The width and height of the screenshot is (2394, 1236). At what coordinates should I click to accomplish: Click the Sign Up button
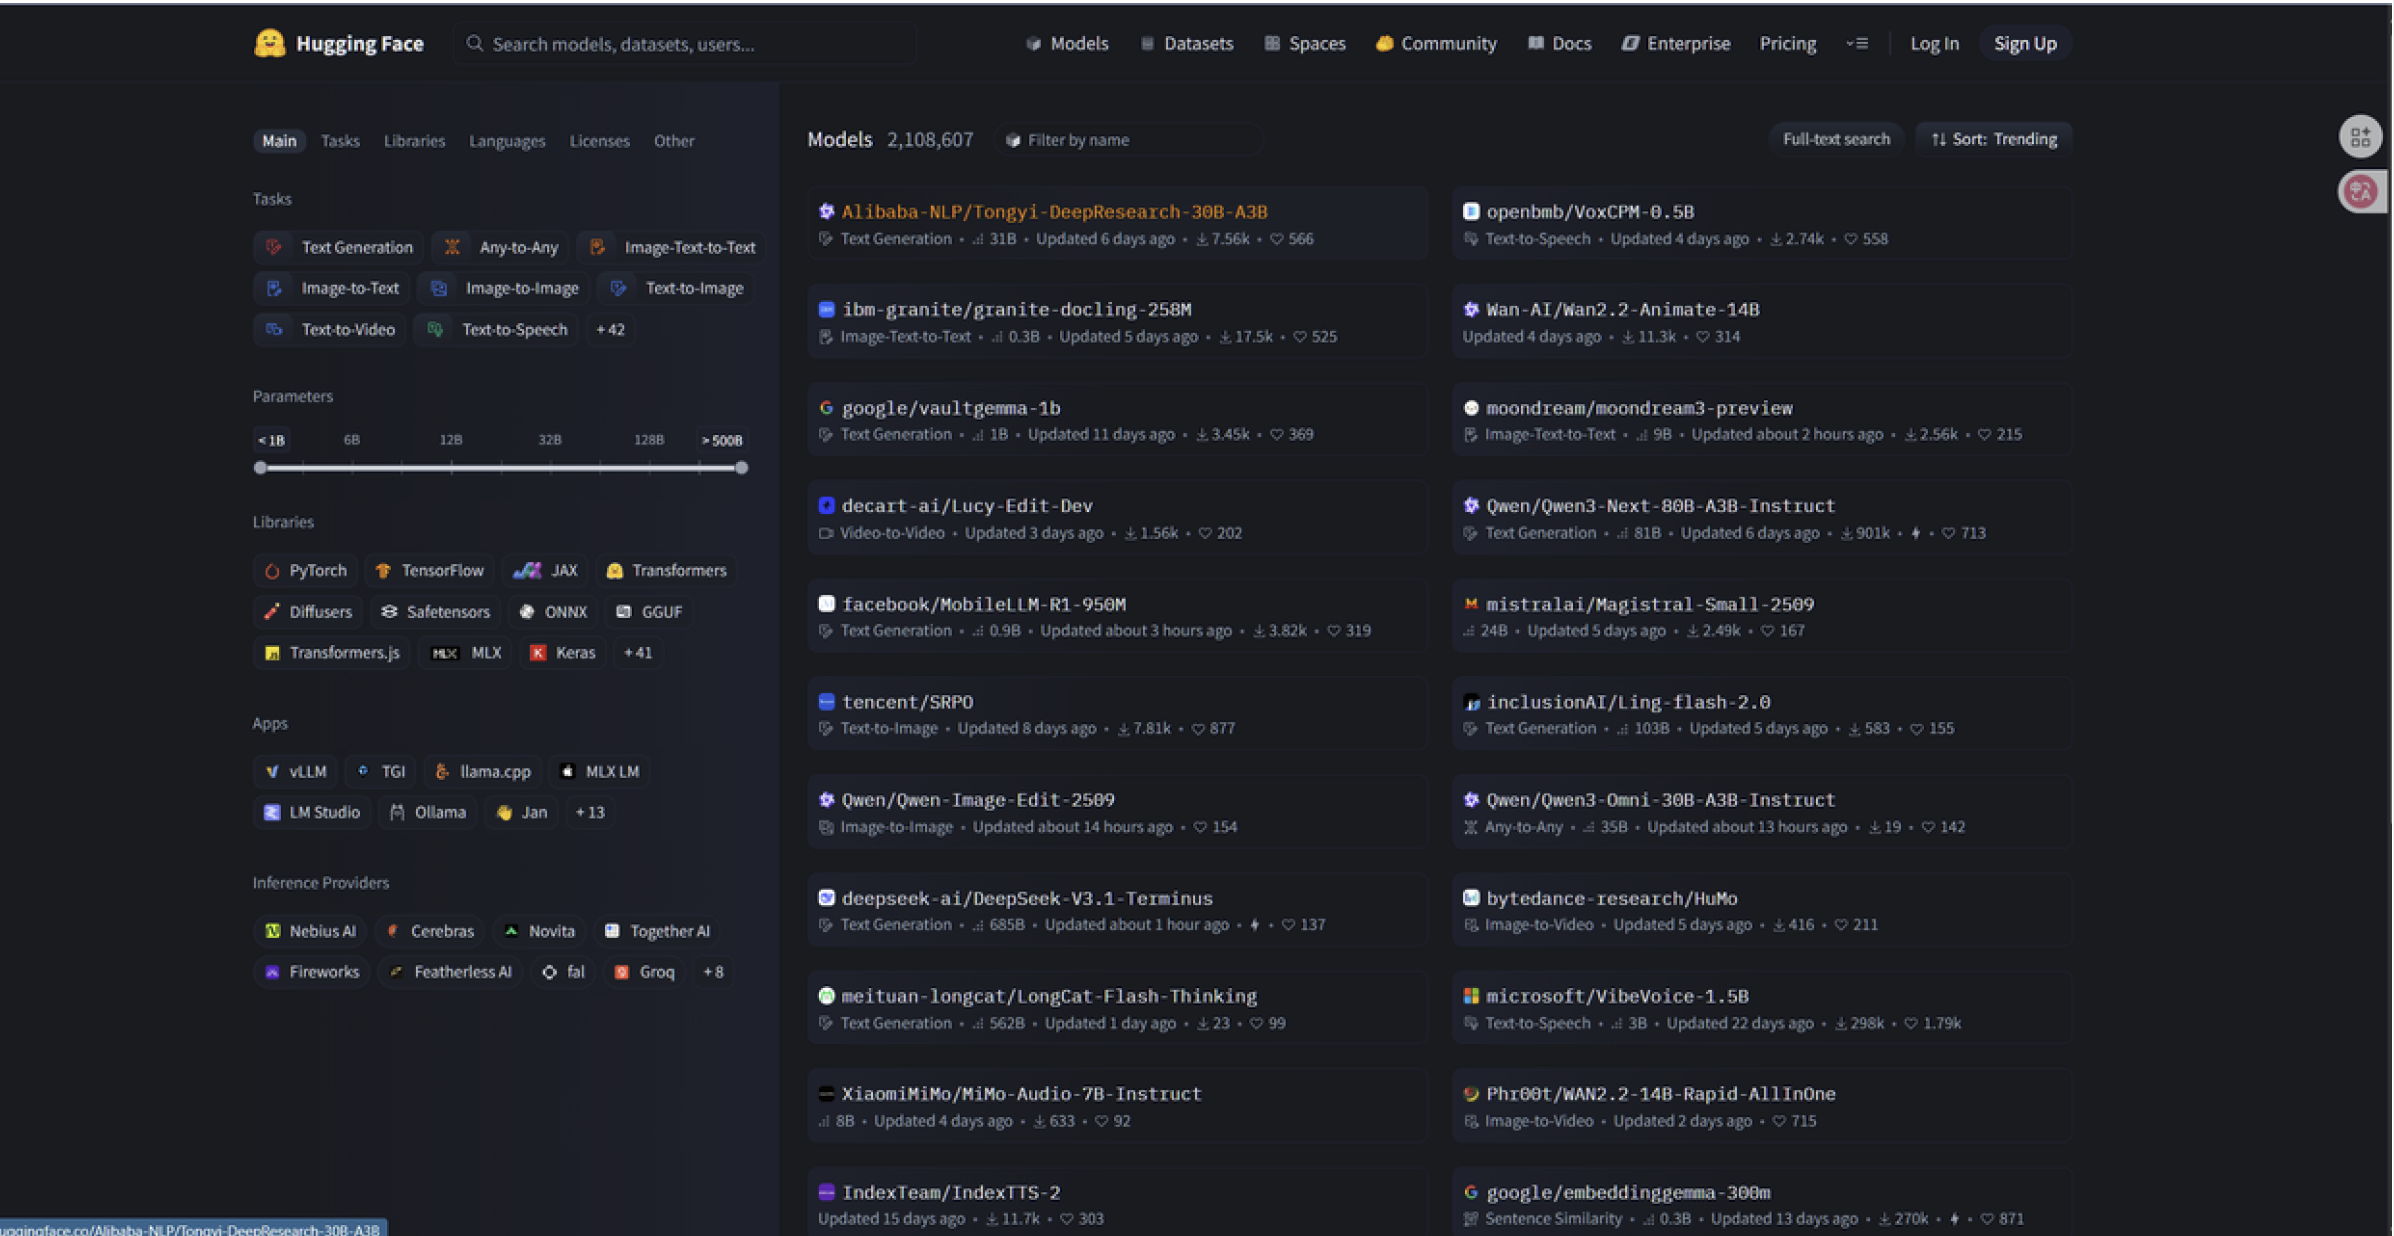click(x=2024, y=43)
